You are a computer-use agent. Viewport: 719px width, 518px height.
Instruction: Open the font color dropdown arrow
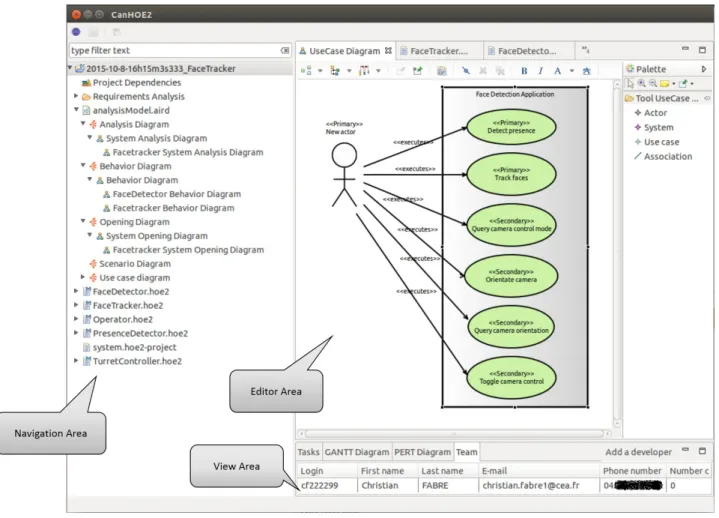point(572,71)
